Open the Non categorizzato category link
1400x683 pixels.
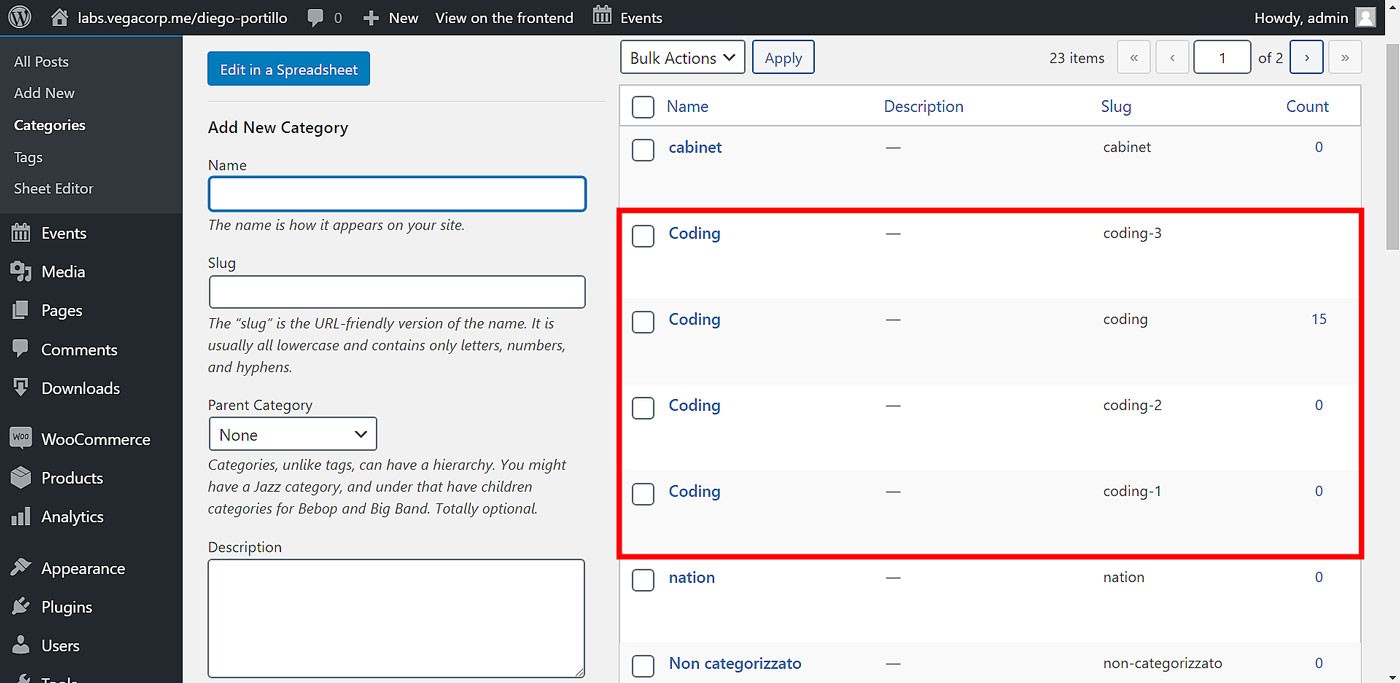point(735,663)
